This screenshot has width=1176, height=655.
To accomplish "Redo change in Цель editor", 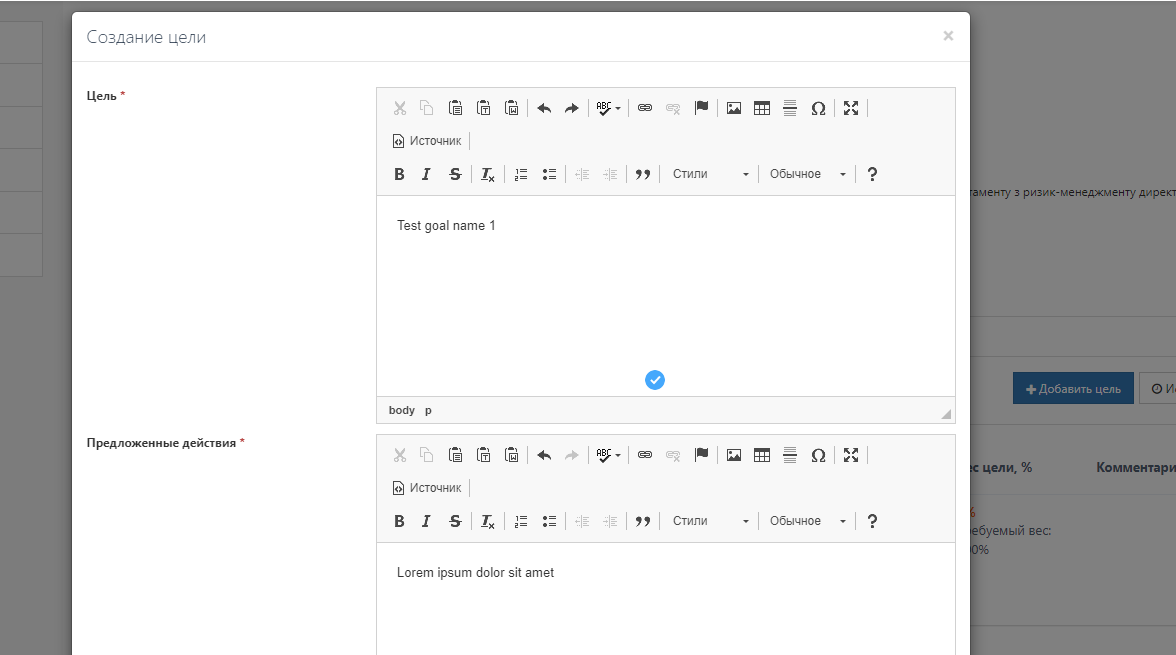I will [x=572, y=108].
